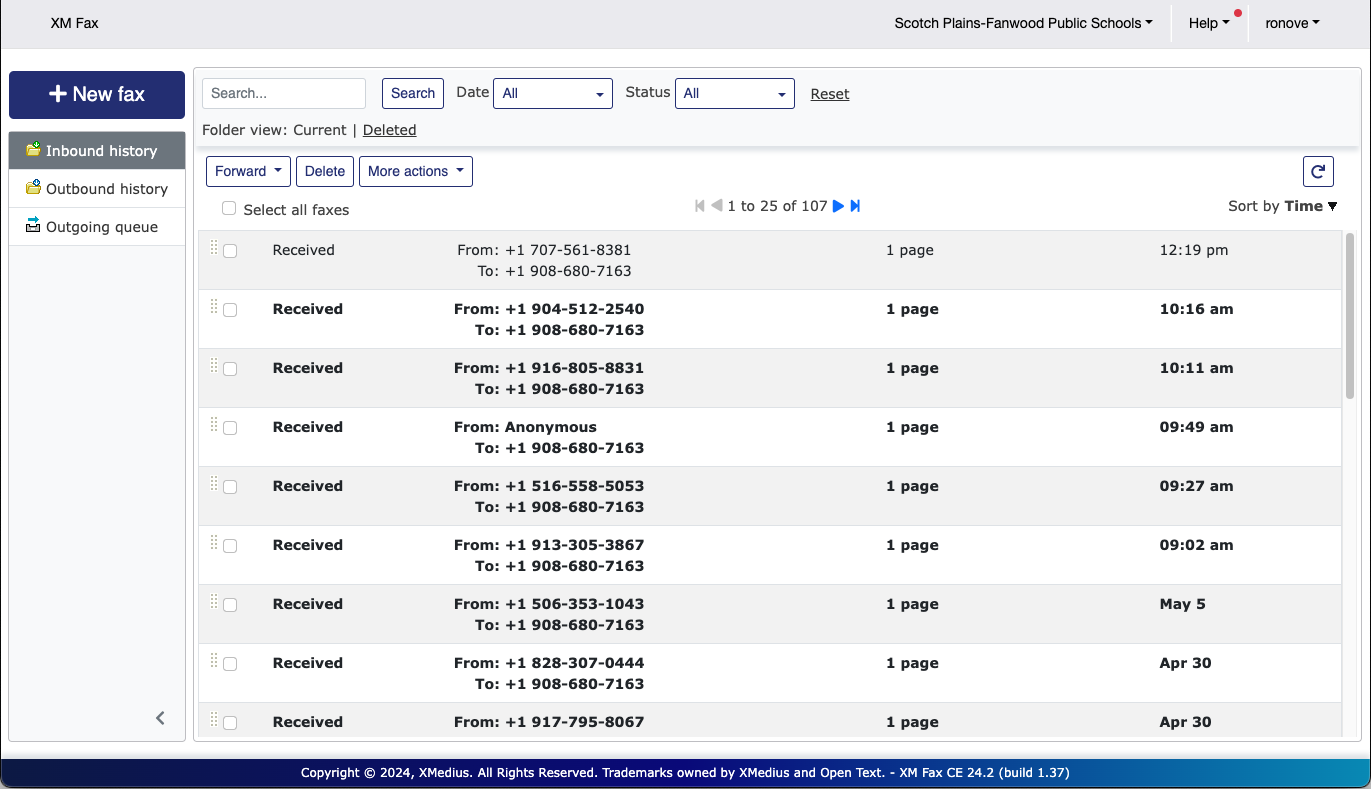The width and height of the screenshot is (1371, 789).
Task: Jump to last page arrow
Action: (856, 206)
